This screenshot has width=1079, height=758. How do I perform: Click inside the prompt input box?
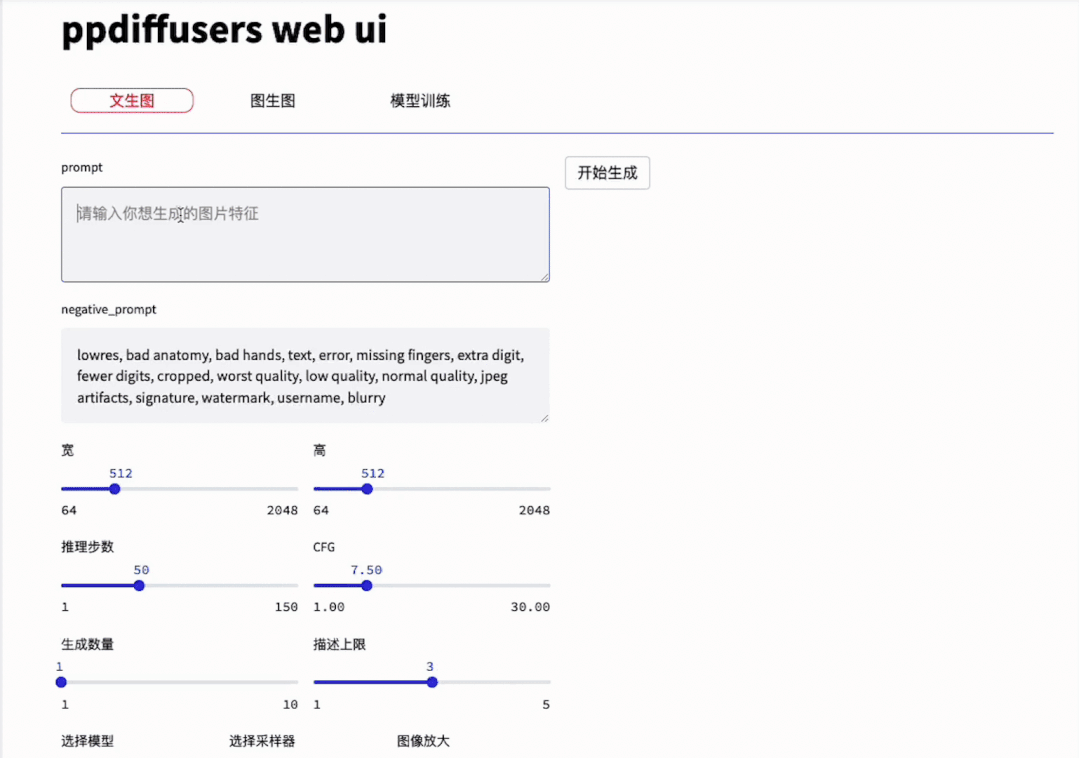pos(305,234)
